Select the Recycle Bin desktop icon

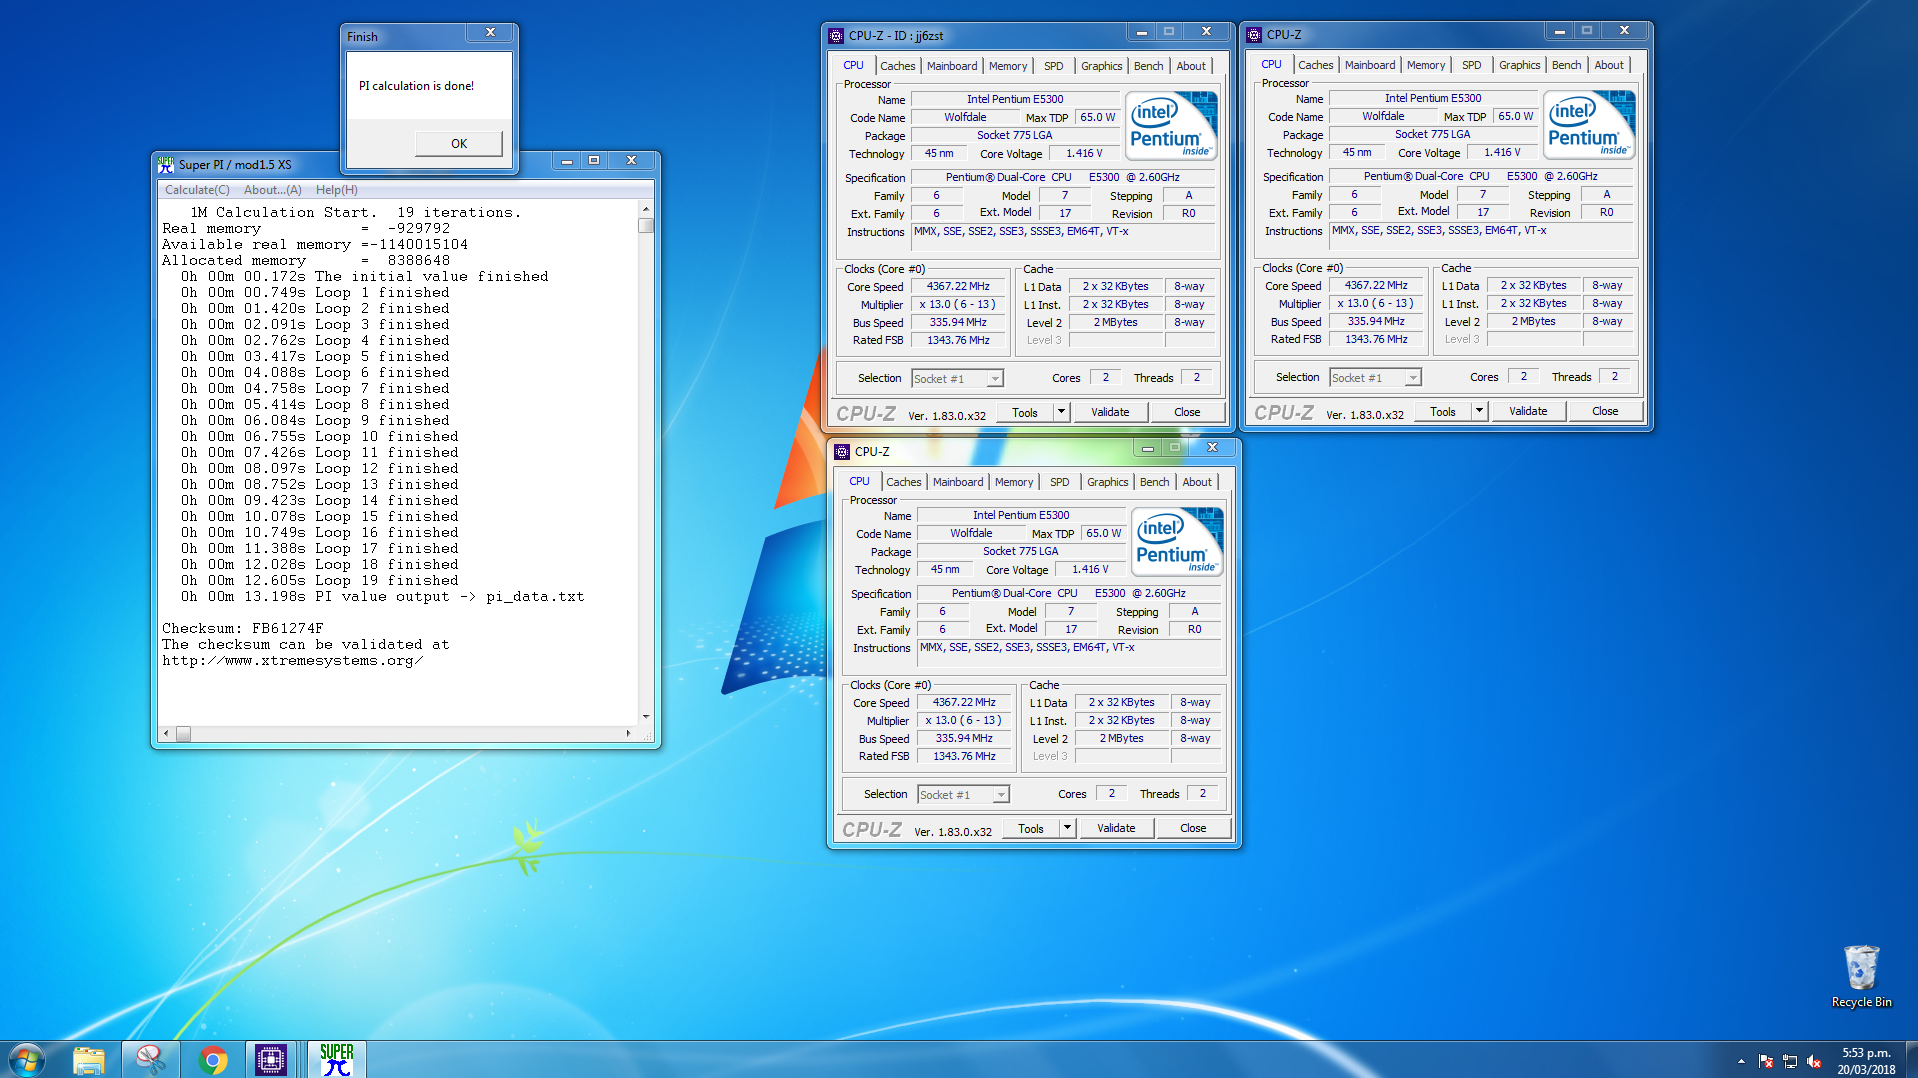click(1861, 976)
